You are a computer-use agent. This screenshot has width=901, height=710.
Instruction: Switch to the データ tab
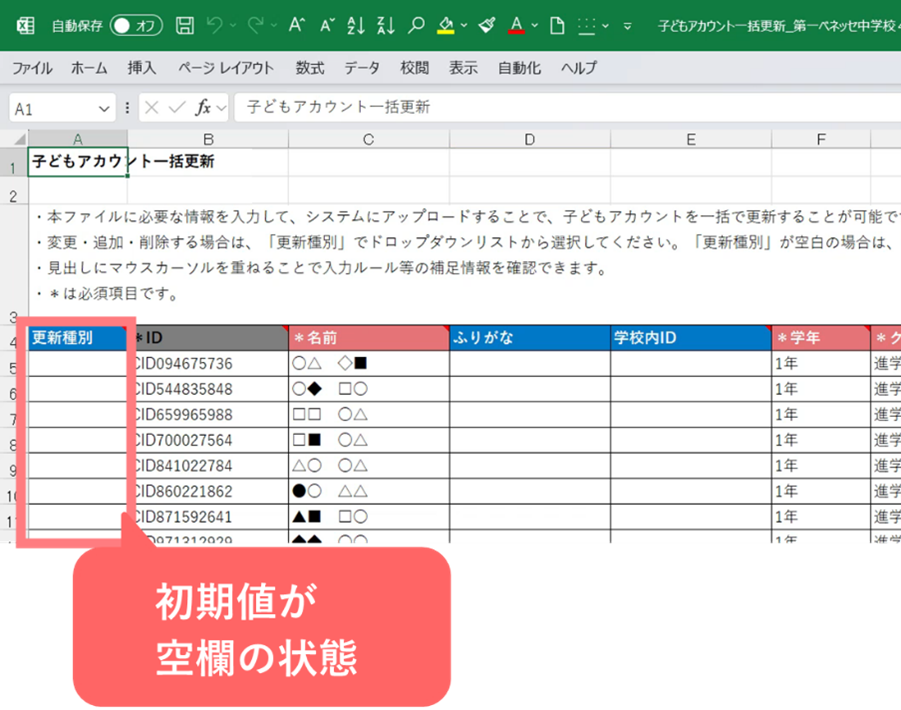point(362,68)
